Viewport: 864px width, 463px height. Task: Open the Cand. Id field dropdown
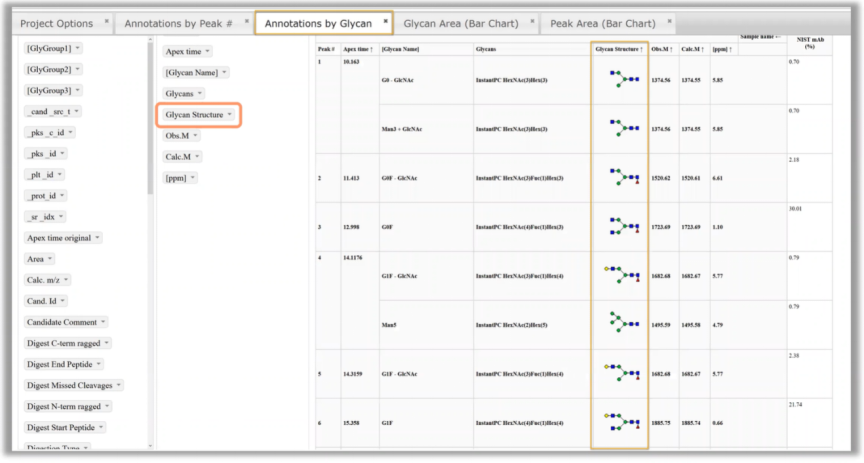[x=63, y=301]
